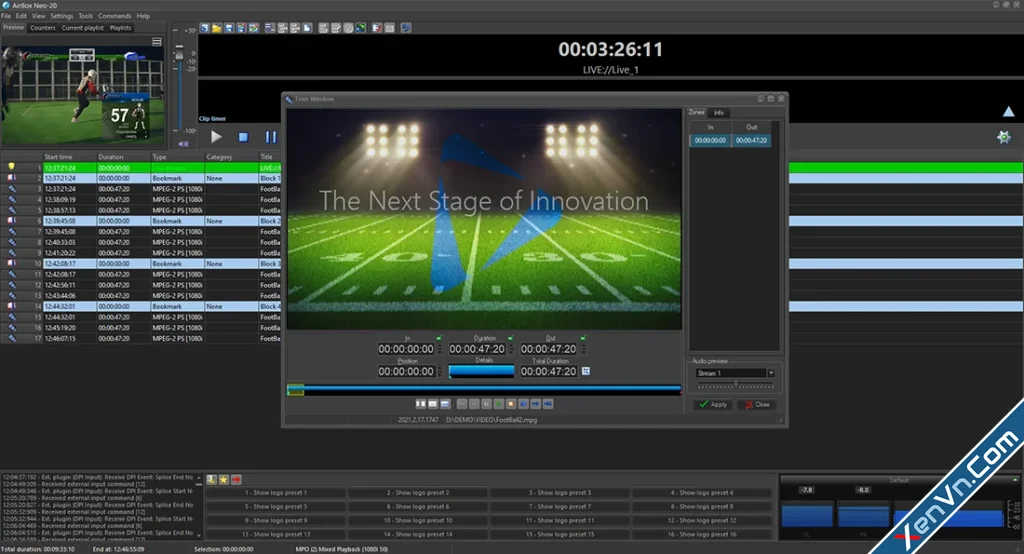Click 1 - Show logo preset 1
The image size is (1024, 554).
(276, 493)
